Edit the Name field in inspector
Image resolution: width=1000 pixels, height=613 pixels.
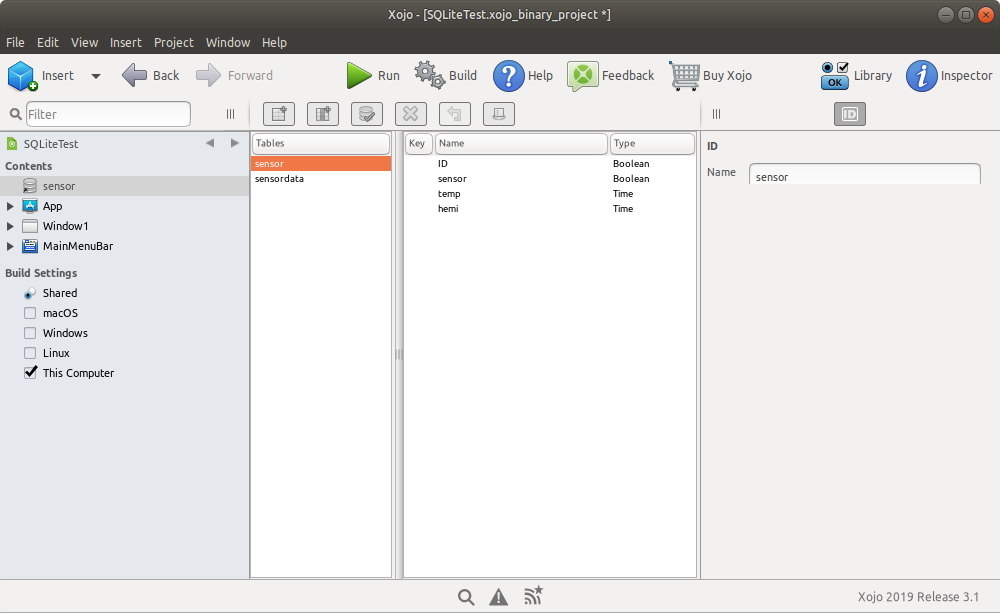click(865, 174)
